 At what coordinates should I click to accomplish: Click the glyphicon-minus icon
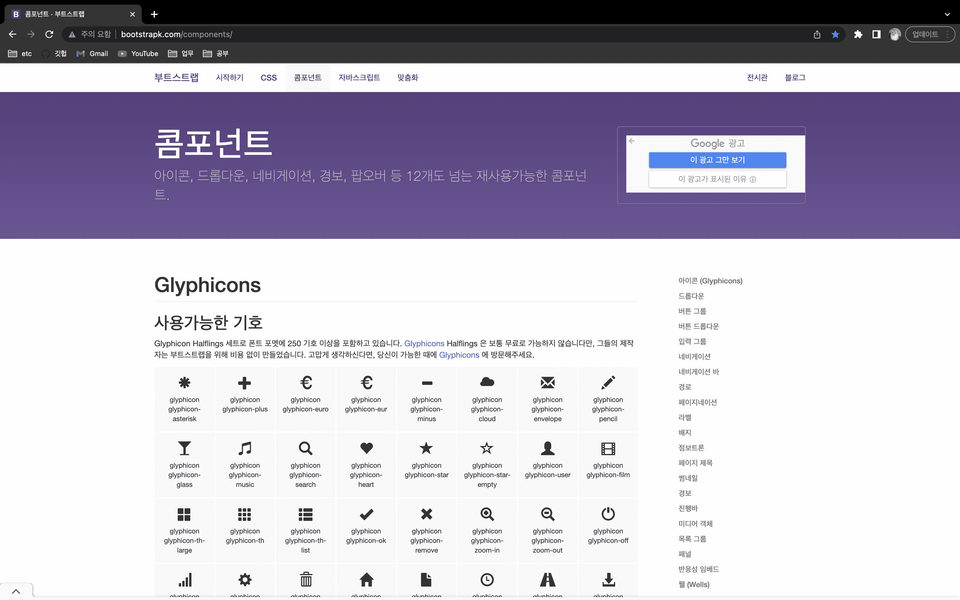(427, 383)
